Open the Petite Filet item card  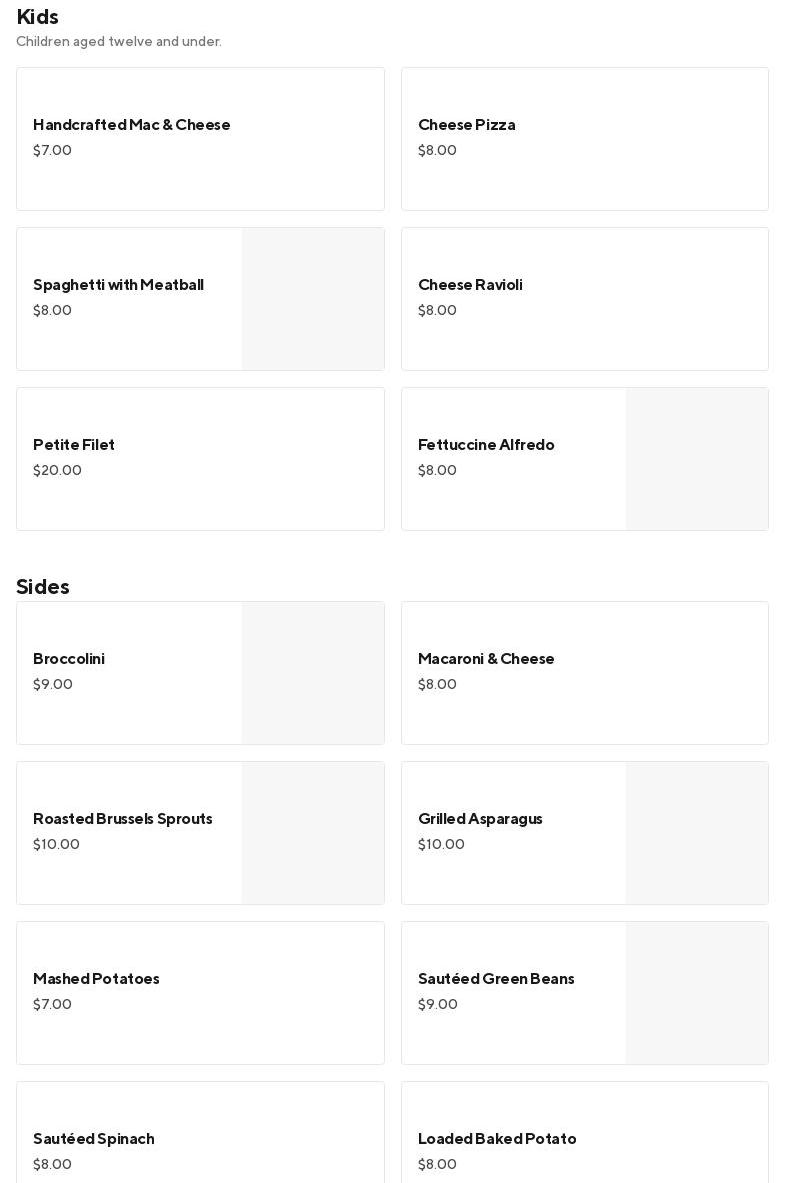click(x=200, y=459)
